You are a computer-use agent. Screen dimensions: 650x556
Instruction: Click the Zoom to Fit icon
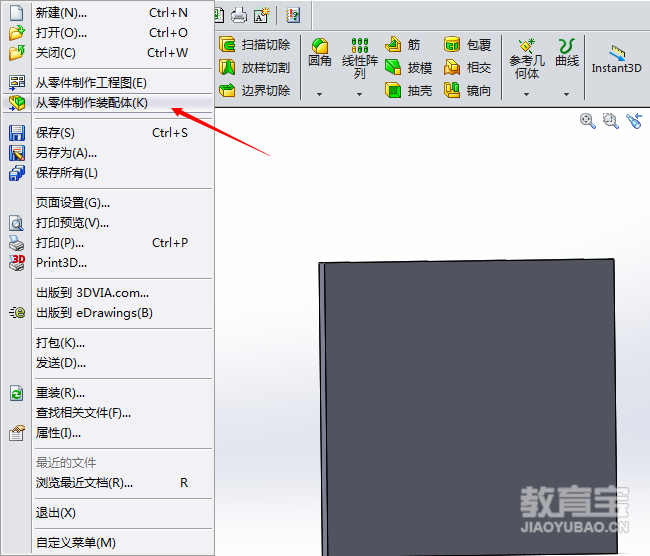pos(588,121)
